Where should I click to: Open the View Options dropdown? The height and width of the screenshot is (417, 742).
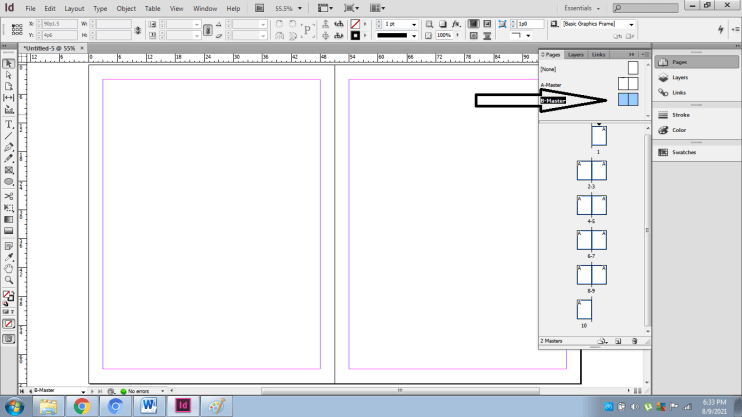point(325,8)
